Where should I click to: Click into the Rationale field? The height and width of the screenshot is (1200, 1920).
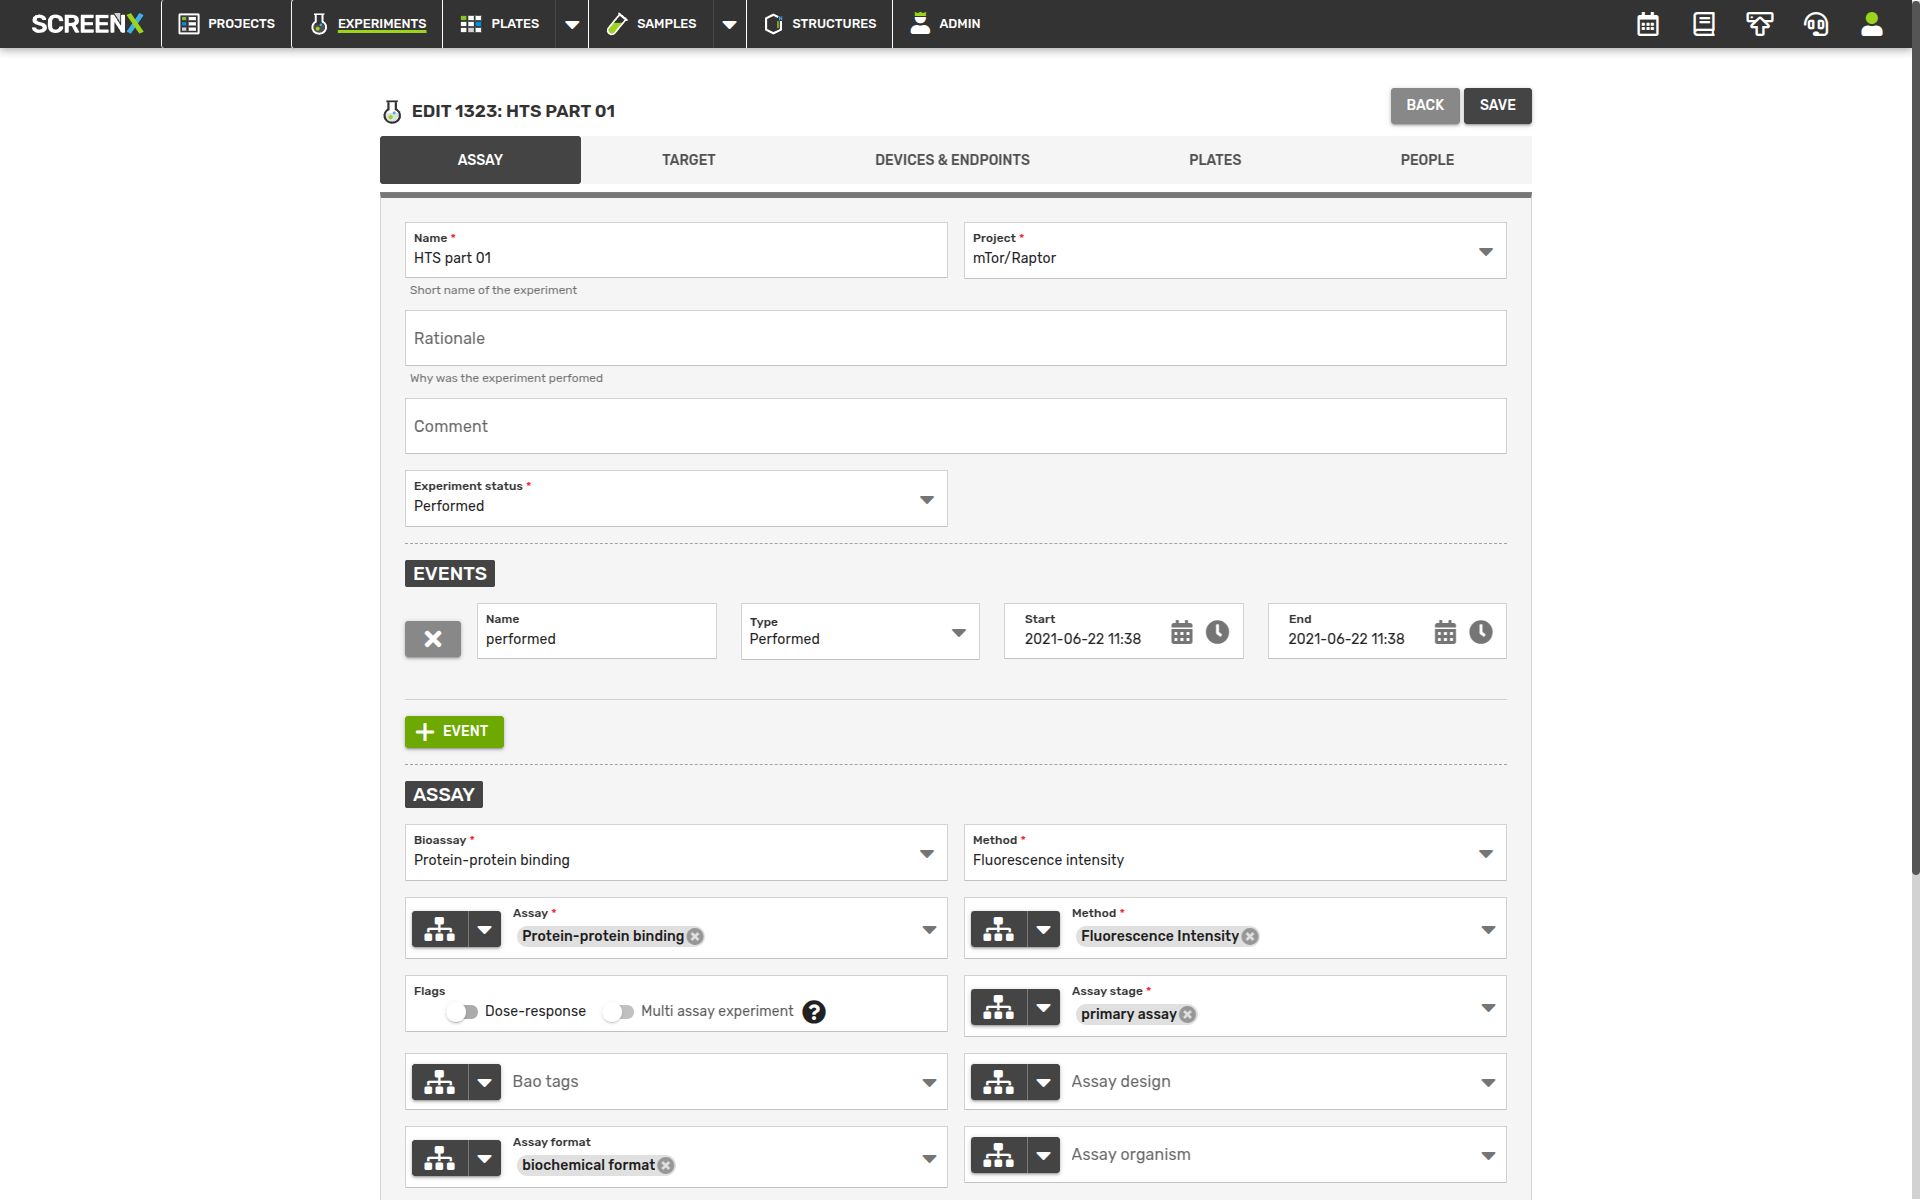[955, 338]
